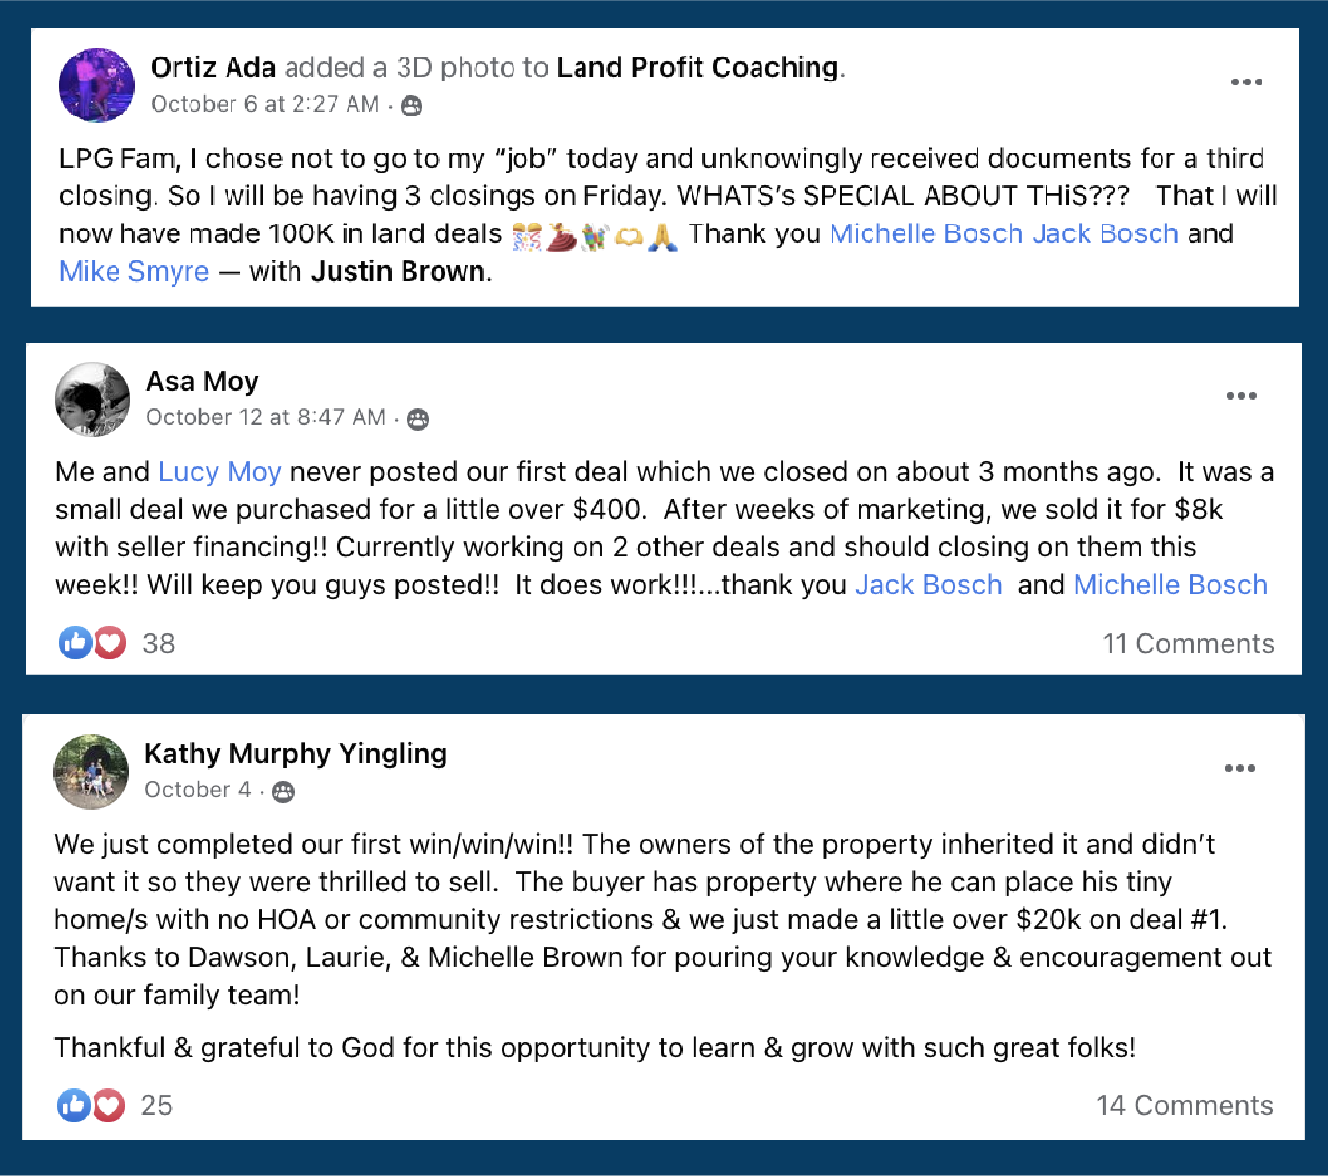Click the heart reaction icon on Asa Moy's post
Image resolution: width=1328 pixels, height=1176 pixels.
pyautogui.click(x=110, y=642)
